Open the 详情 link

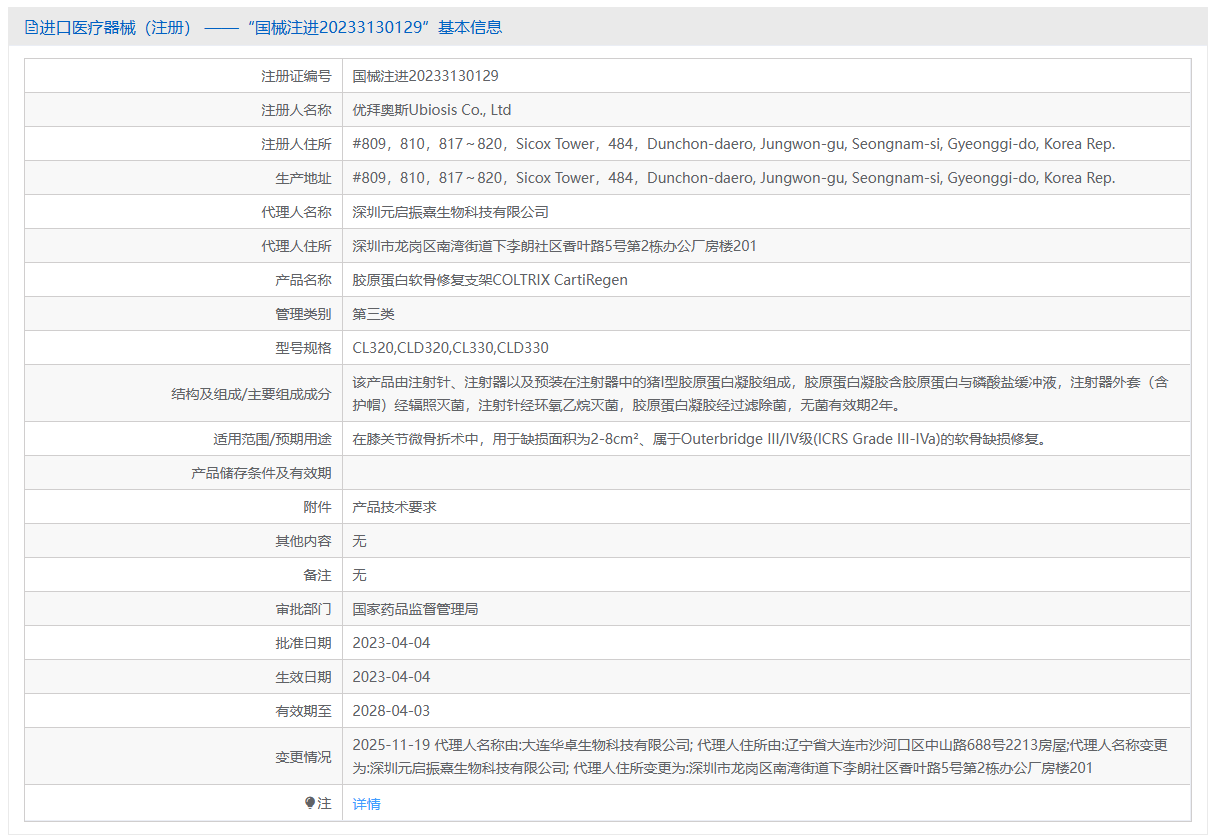[367, 804]
